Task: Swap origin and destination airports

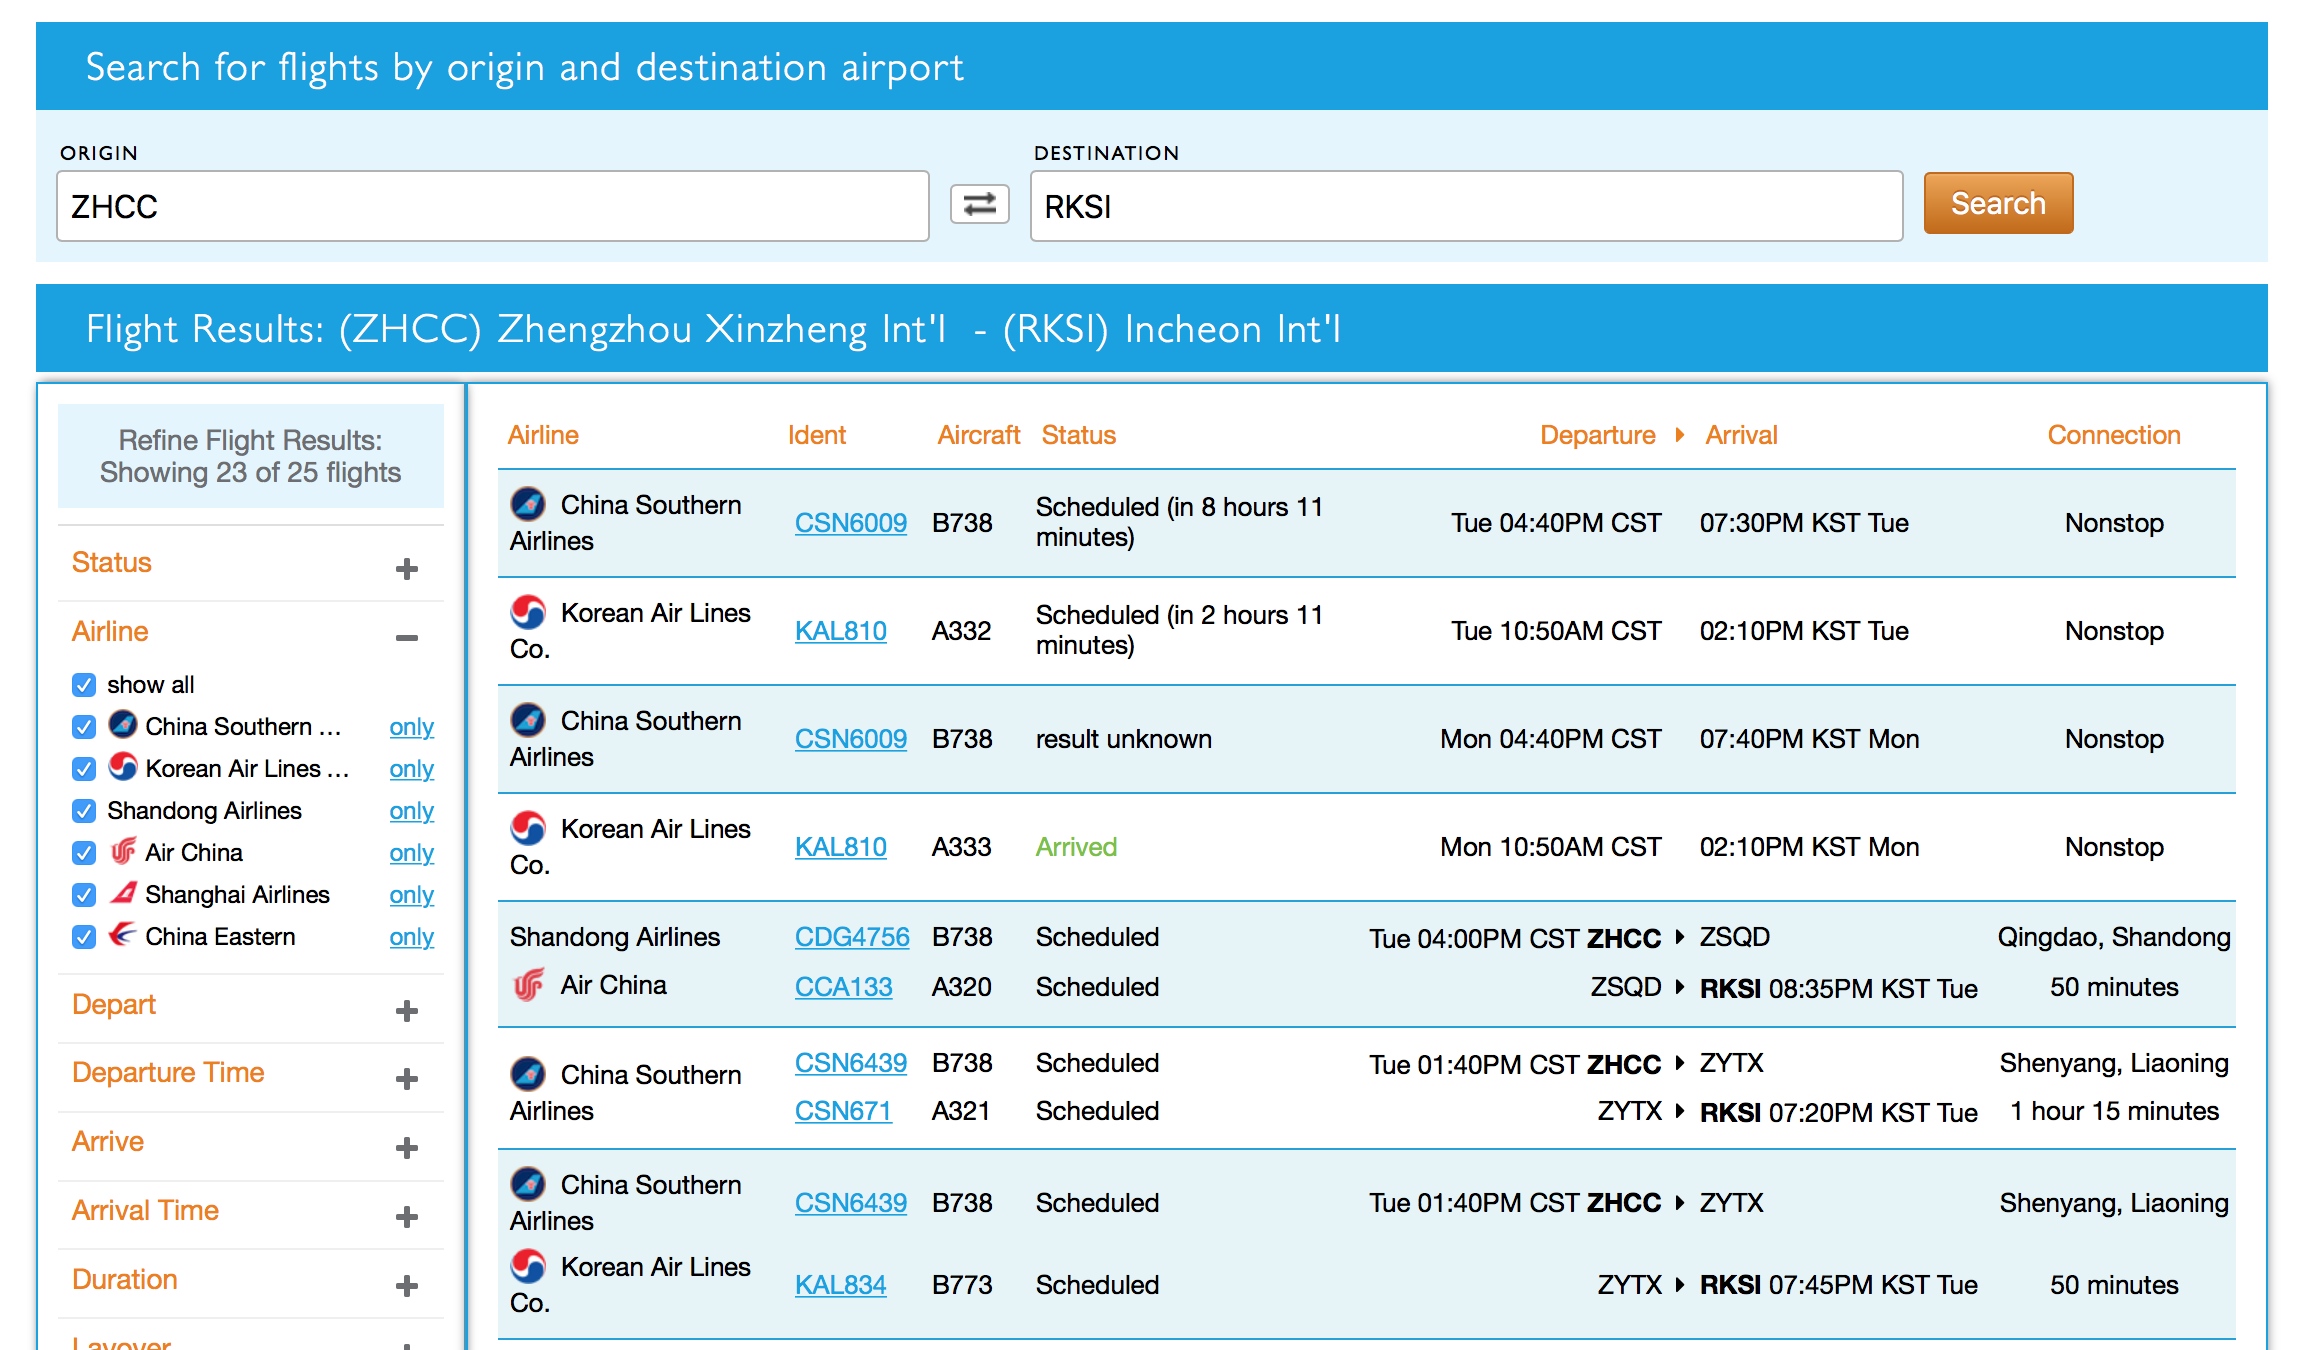Action: point(979,205)
